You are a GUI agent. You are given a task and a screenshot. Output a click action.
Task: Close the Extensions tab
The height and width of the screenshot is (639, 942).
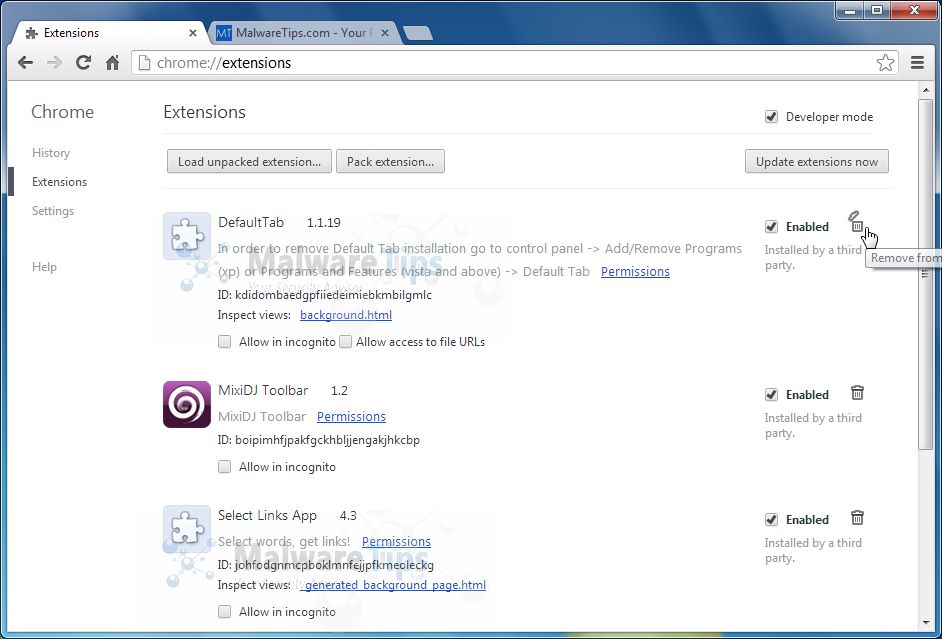[193, 33]
